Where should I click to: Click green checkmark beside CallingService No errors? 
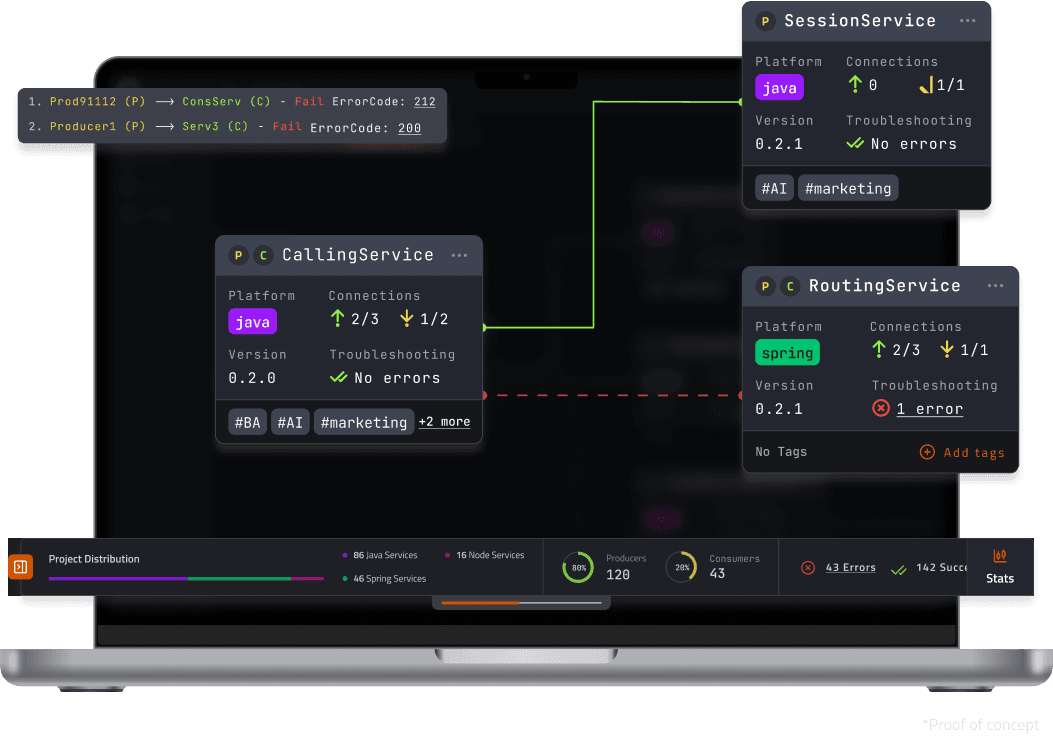[337, 378]
